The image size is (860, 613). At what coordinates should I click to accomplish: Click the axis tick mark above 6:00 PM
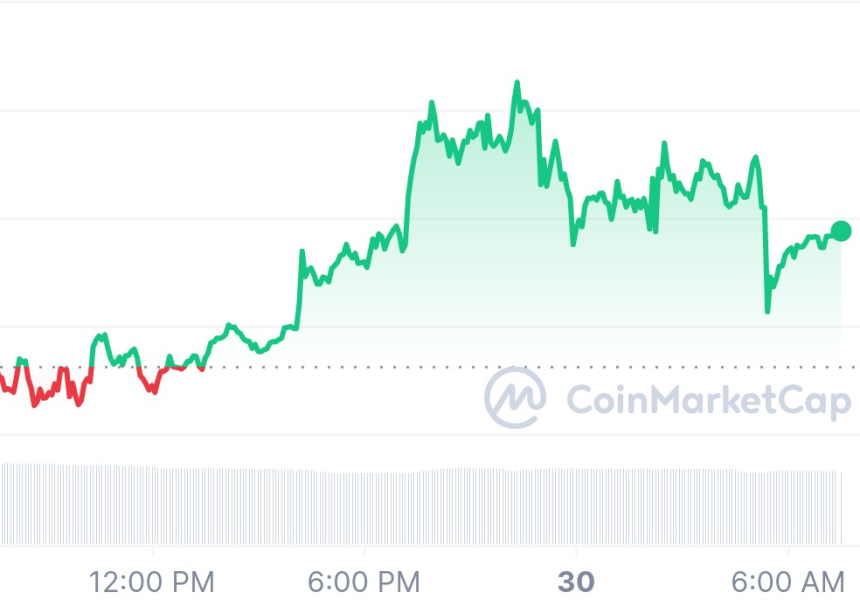[x=364, y=549]
